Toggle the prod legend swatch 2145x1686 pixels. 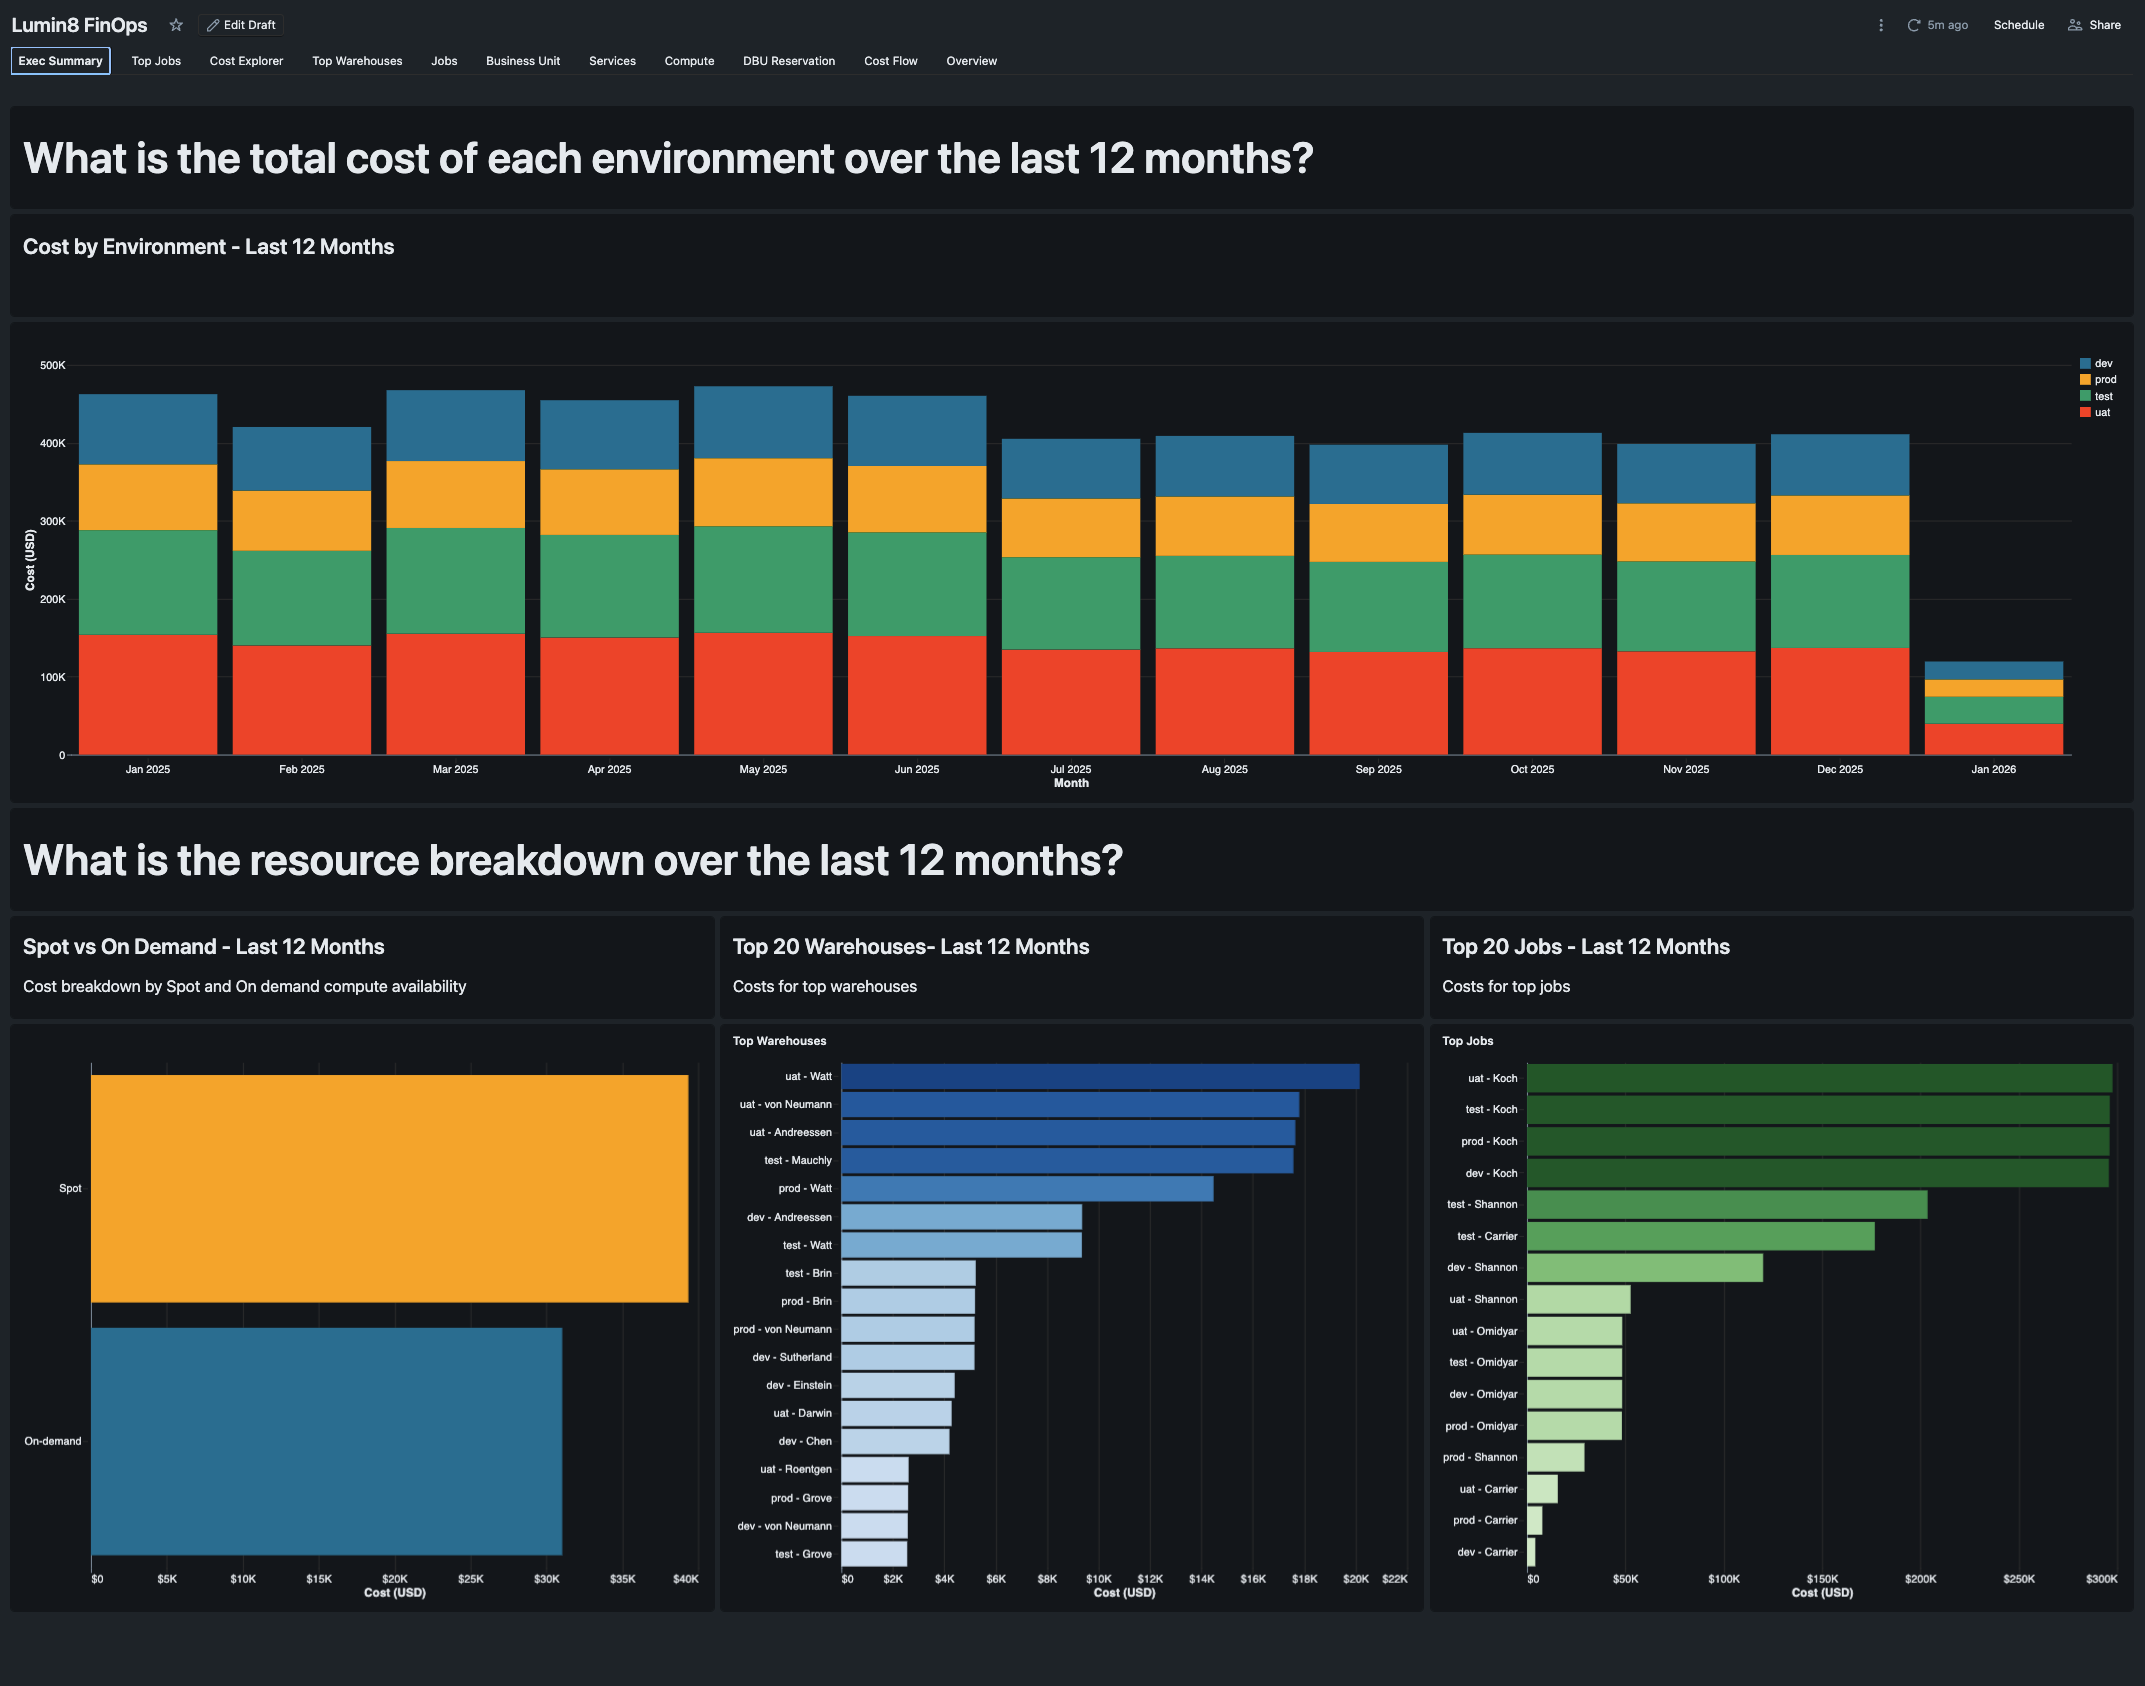[x=2086, y=380]
